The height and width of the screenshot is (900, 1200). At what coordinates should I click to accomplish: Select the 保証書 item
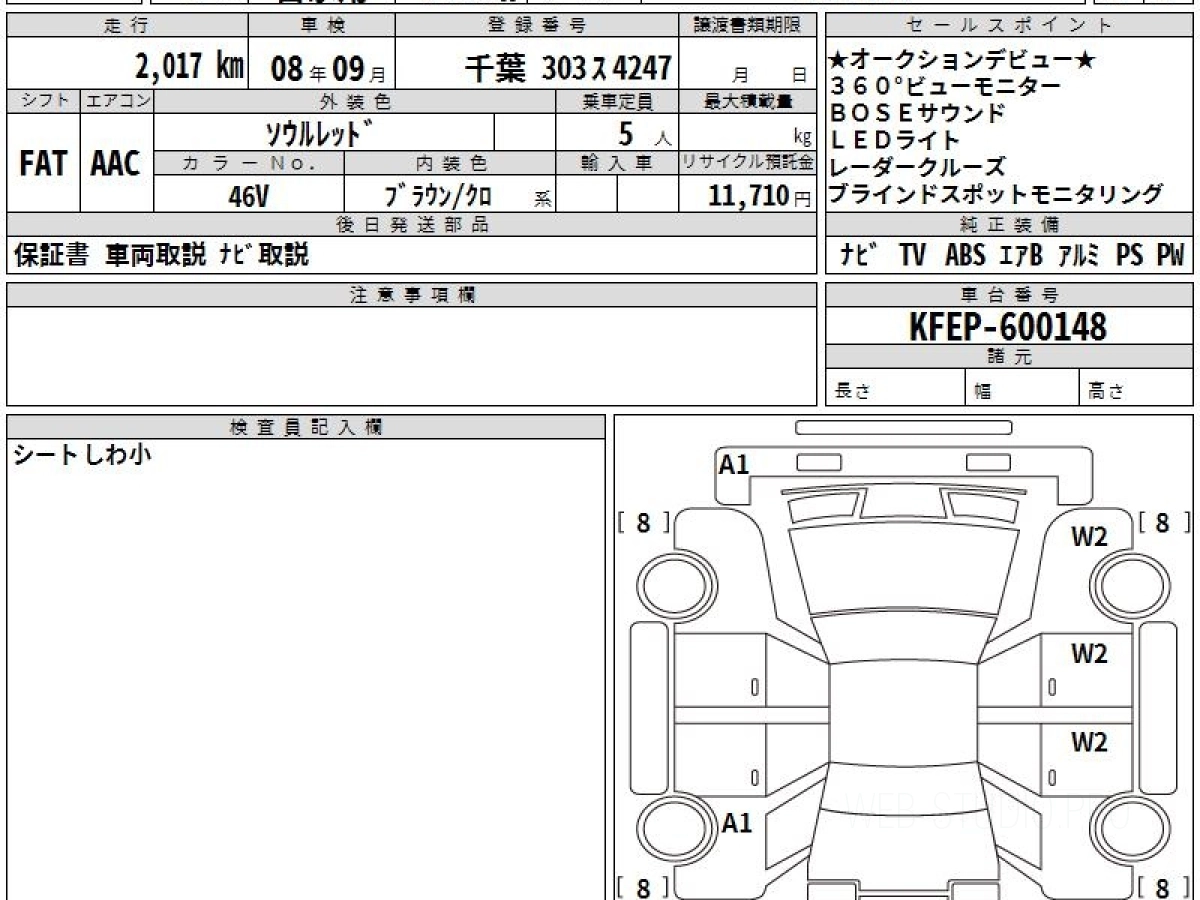(x=52, y=256)
